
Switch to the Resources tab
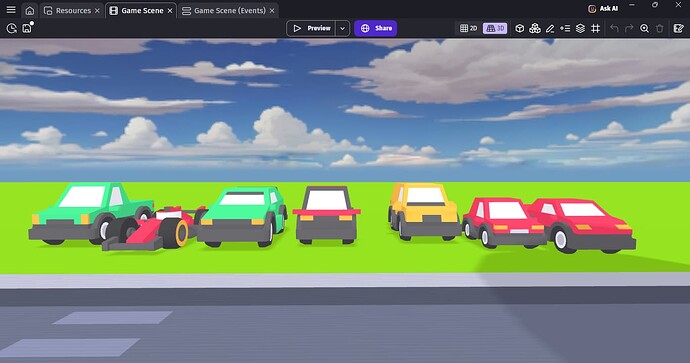pos(73,11)
